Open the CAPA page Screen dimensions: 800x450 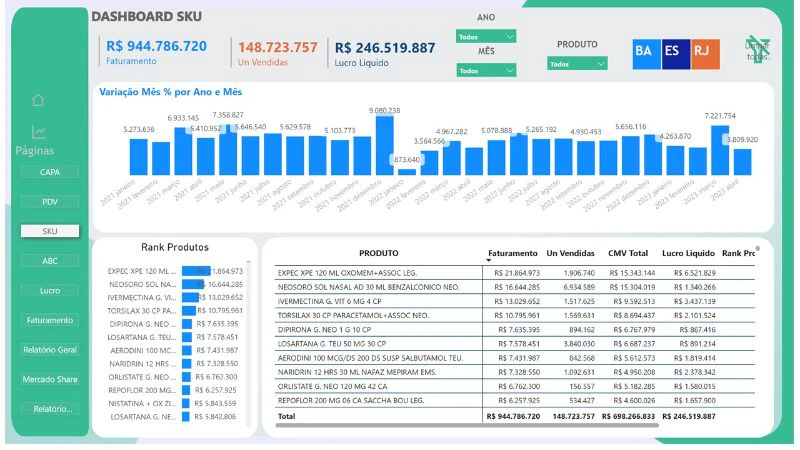(x=50, y=172)
